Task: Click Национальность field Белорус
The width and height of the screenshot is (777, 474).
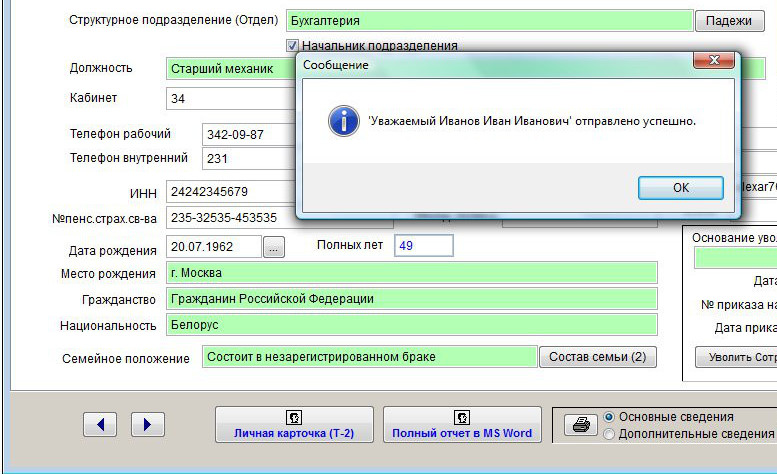Action: pos(412,325)
